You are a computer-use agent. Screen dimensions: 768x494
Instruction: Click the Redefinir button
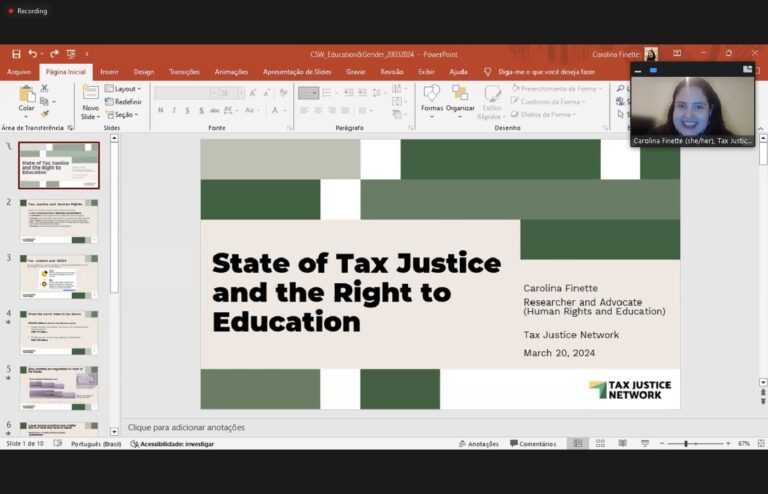123,101
